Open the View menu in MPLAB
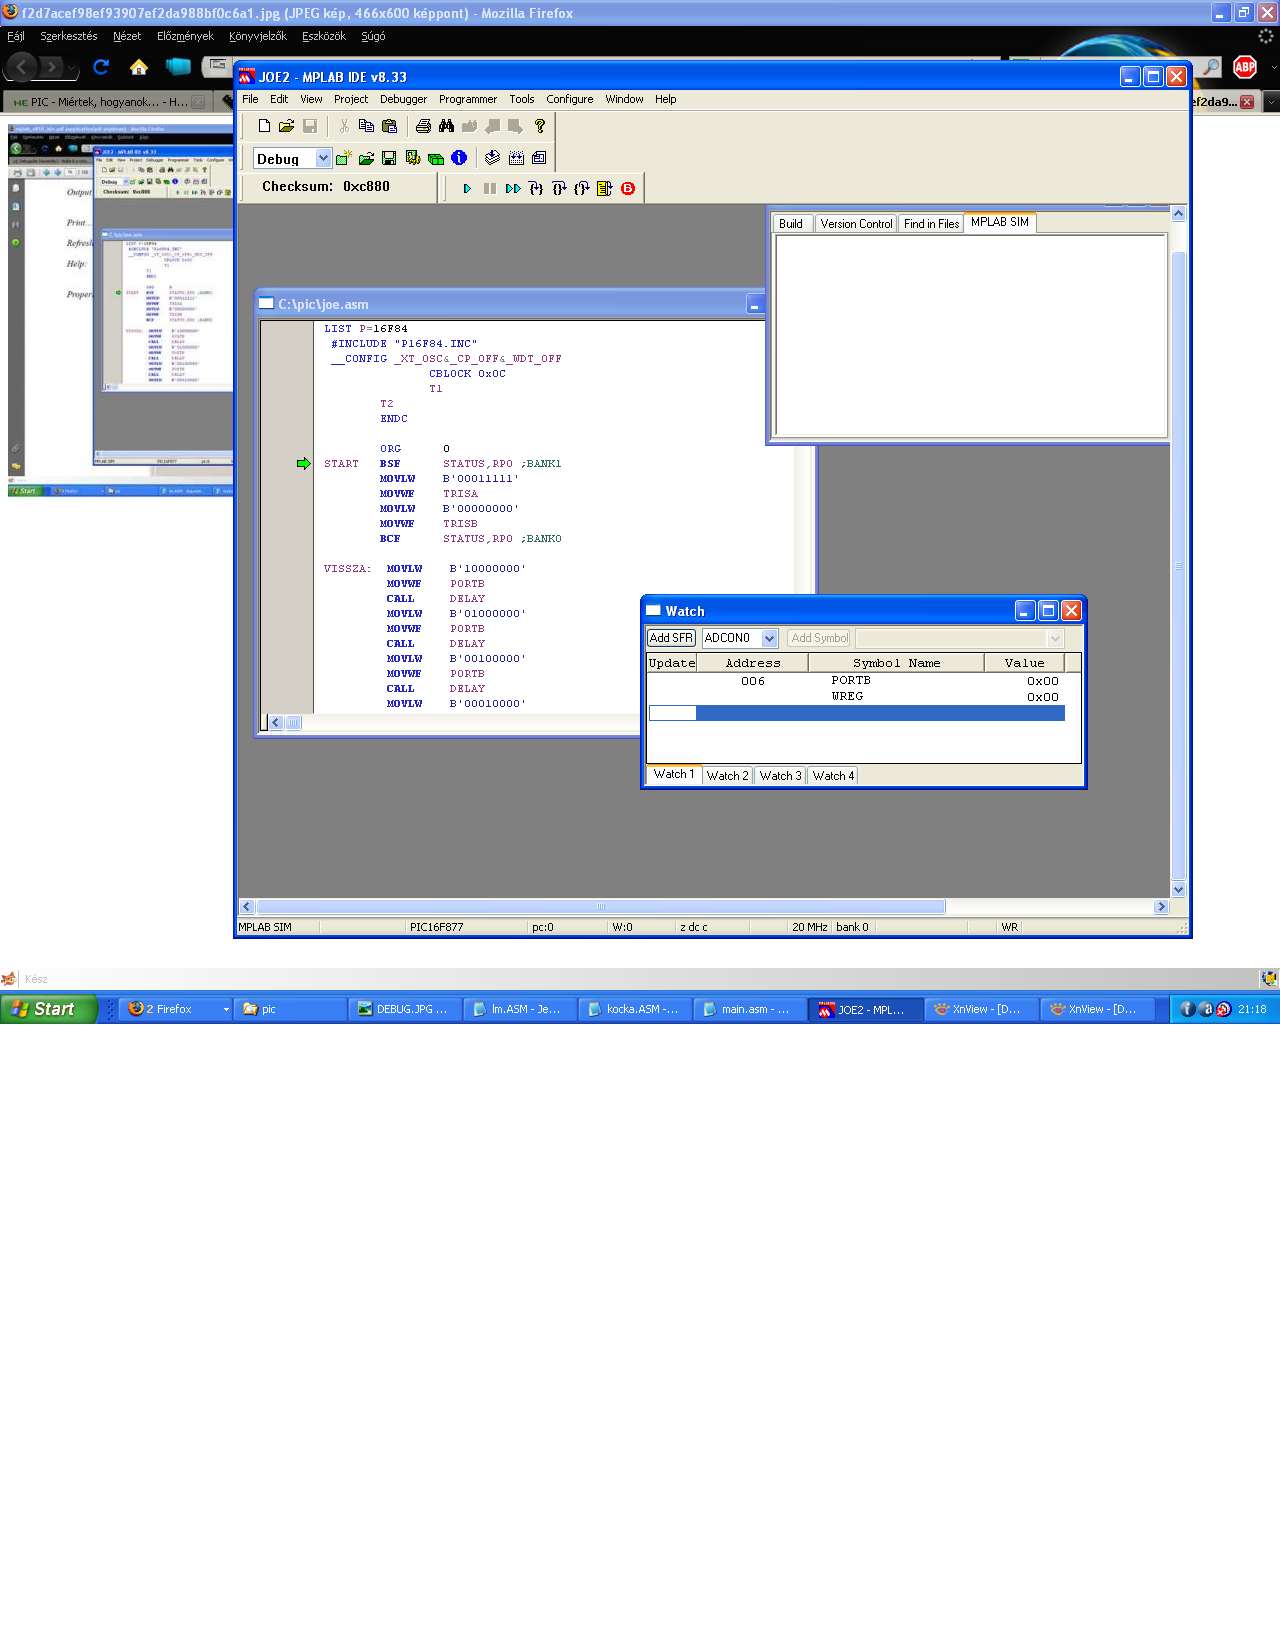This screenshot has width=1280, height=1649. tap(311, 99)
